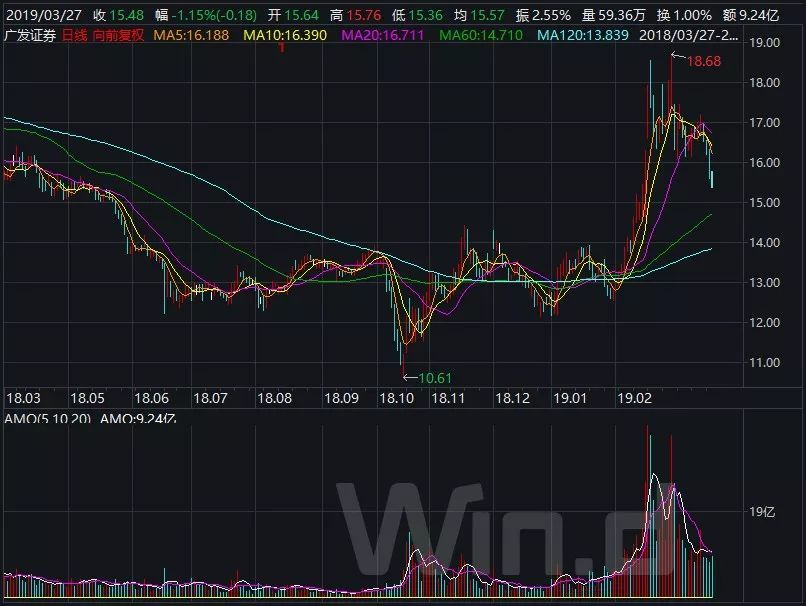Screen dimensions: 806x606
Task: Click the average price 15.57 value
Action: [x=487, y=15]
